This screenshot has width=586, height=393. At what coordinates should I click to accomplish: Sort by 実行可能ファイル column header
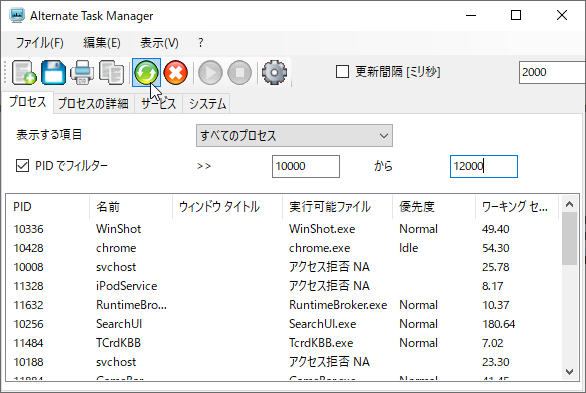pyautogui.click(x=337, y=207)
